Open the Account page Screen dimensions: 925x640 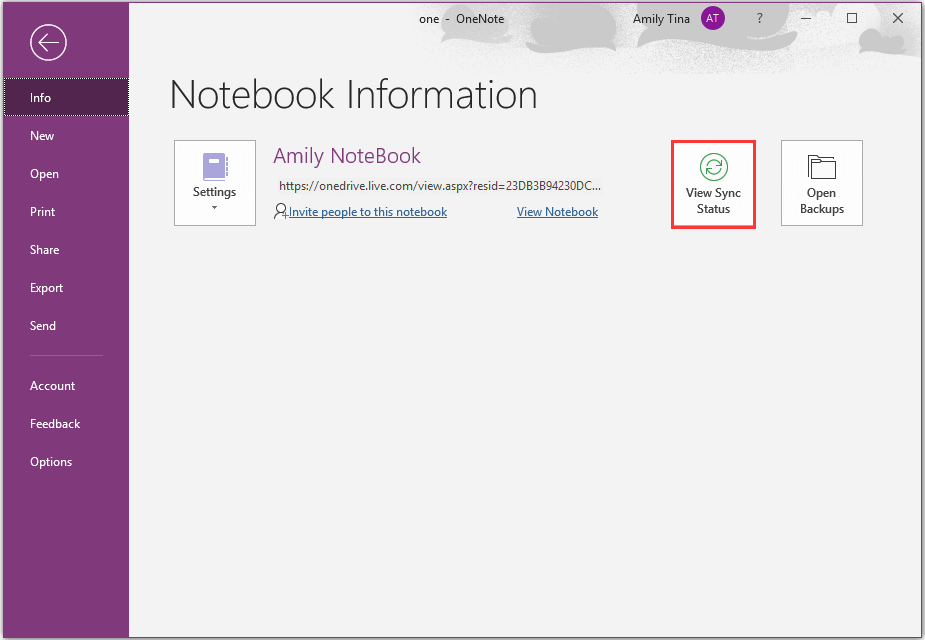click(x=52, y=386)
